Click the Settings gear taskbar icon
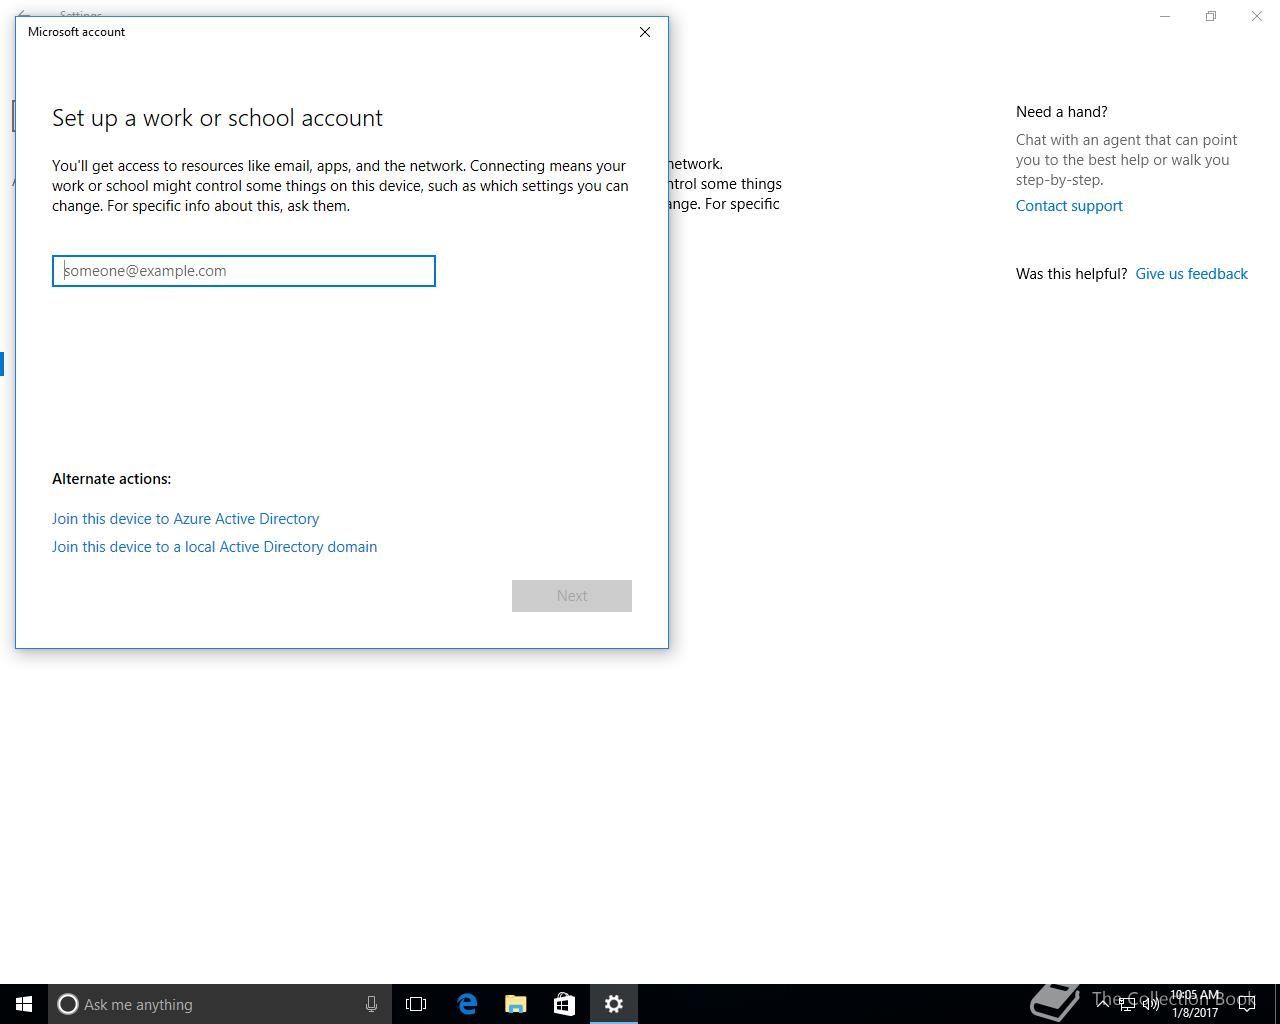 click(x=614, y=1004)
